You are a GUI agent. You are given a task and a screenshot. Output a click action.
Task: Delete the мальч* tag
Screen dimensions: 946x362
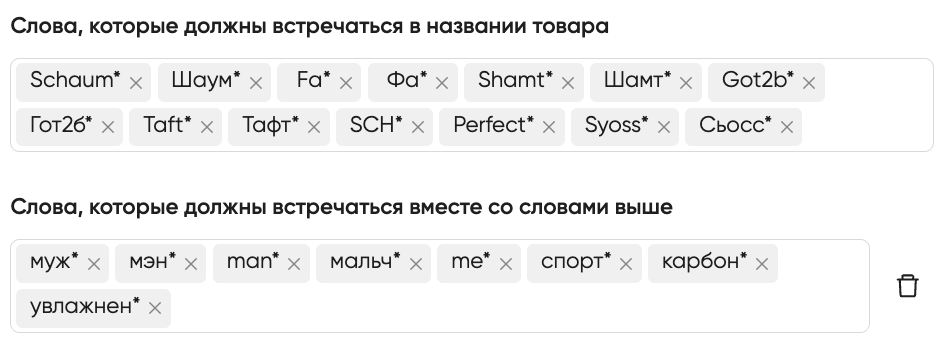[416, 264]
